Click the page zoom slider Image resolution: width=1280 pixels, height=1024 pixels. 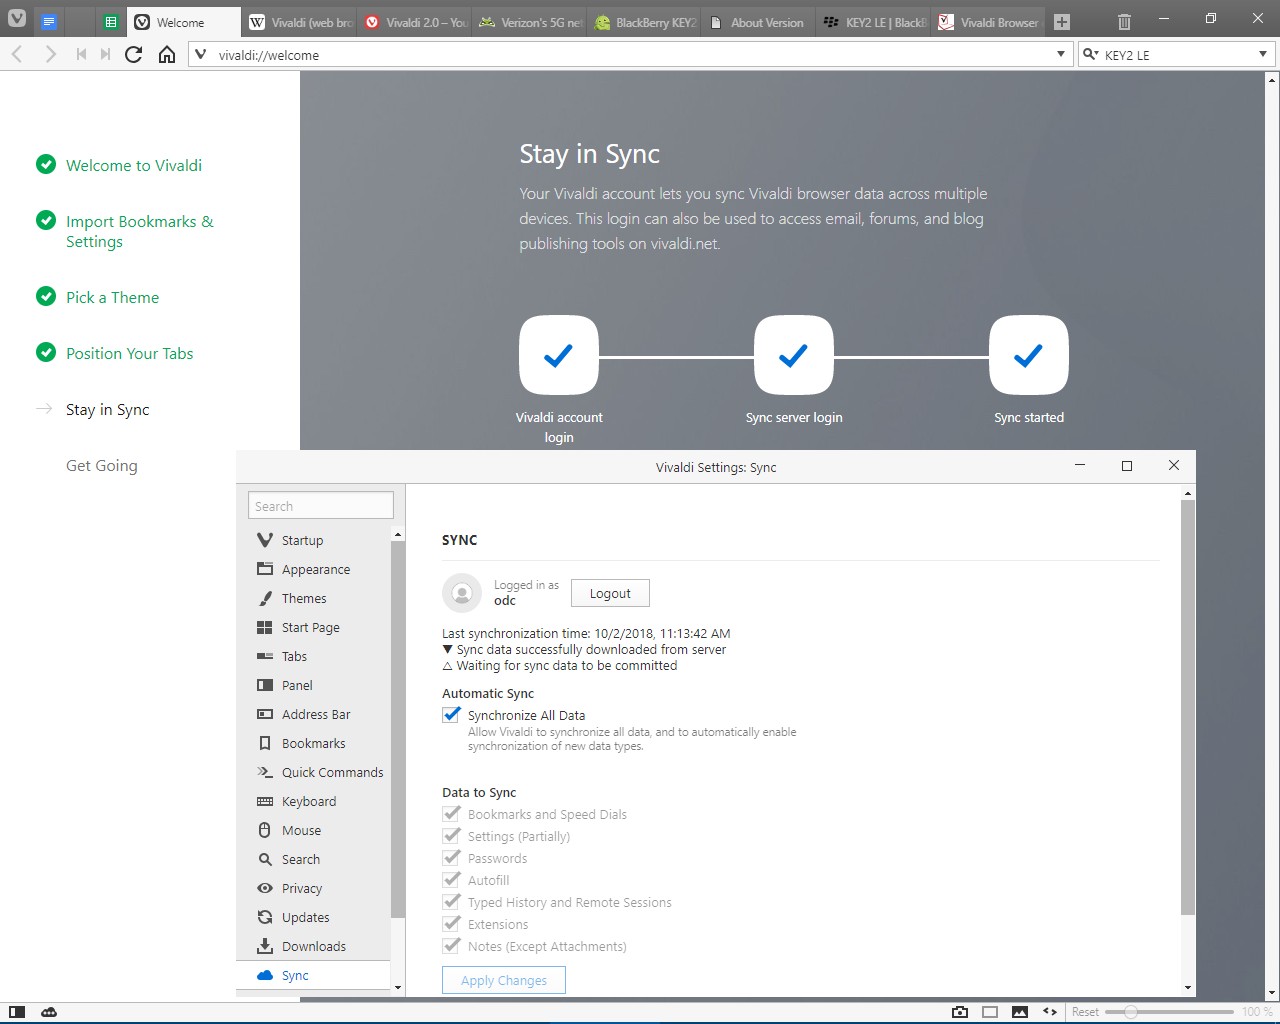tap(1168, 1012)
